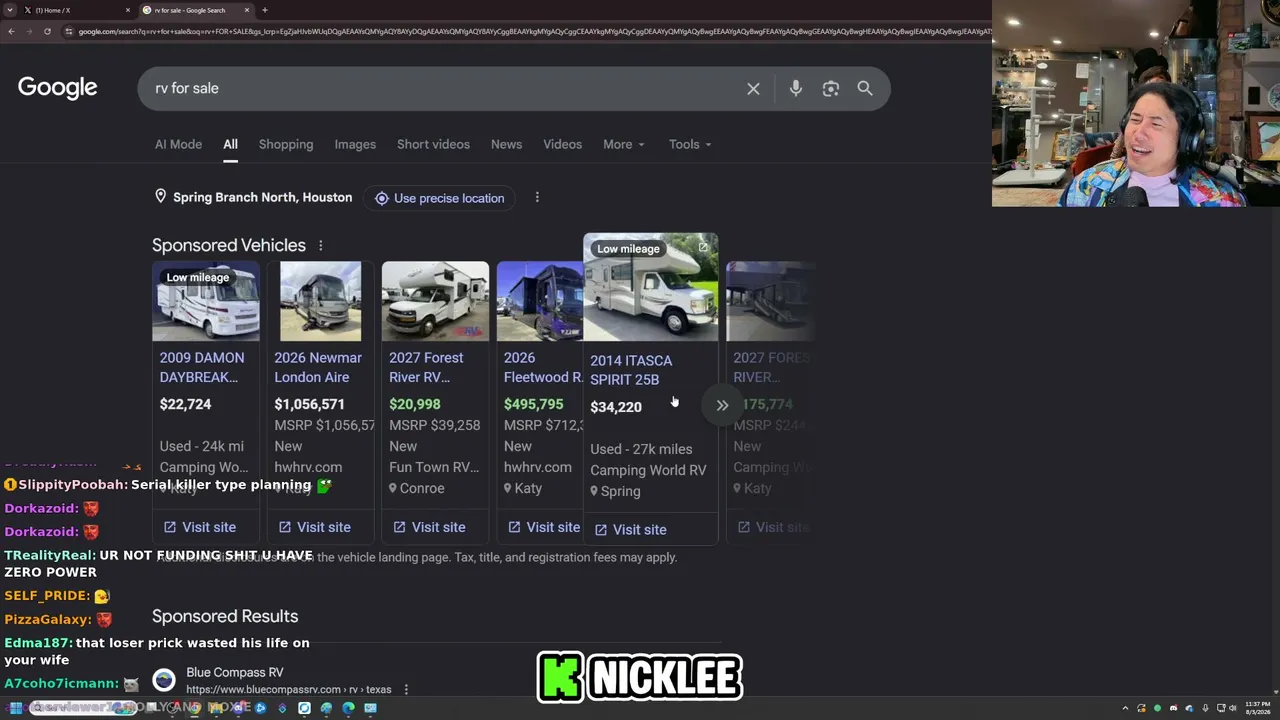The image size is (1280, 720).
Task: Open 2027 Forest River RV thumbnail
Action: 435,301
